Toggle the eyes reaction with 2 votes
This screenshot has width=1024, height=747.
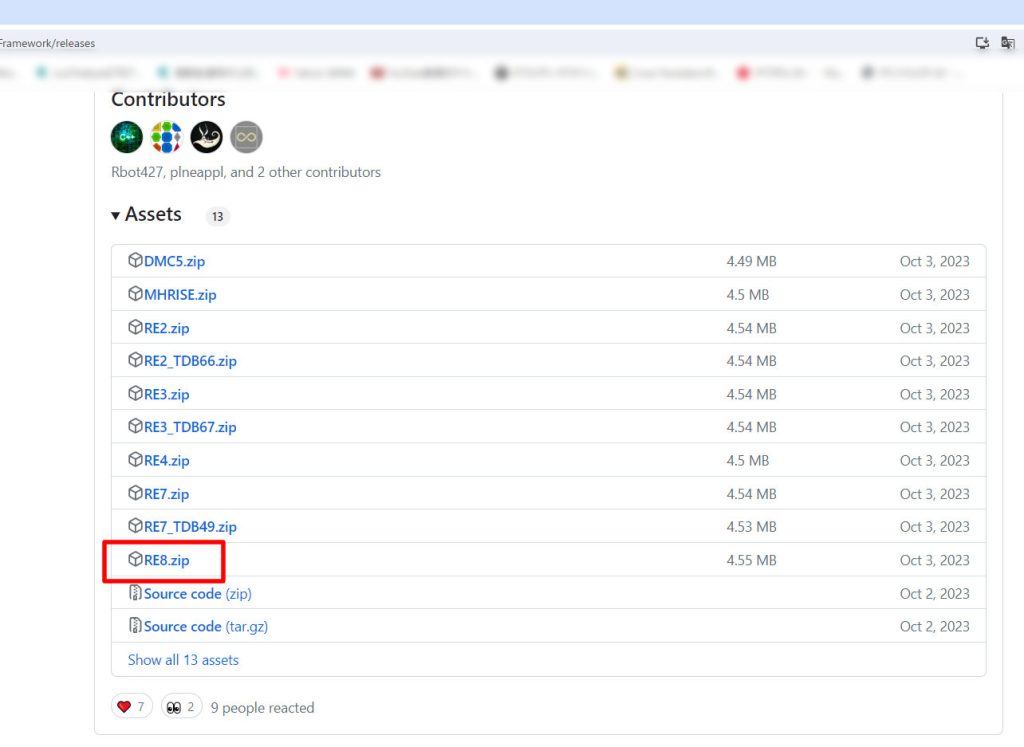182,707
